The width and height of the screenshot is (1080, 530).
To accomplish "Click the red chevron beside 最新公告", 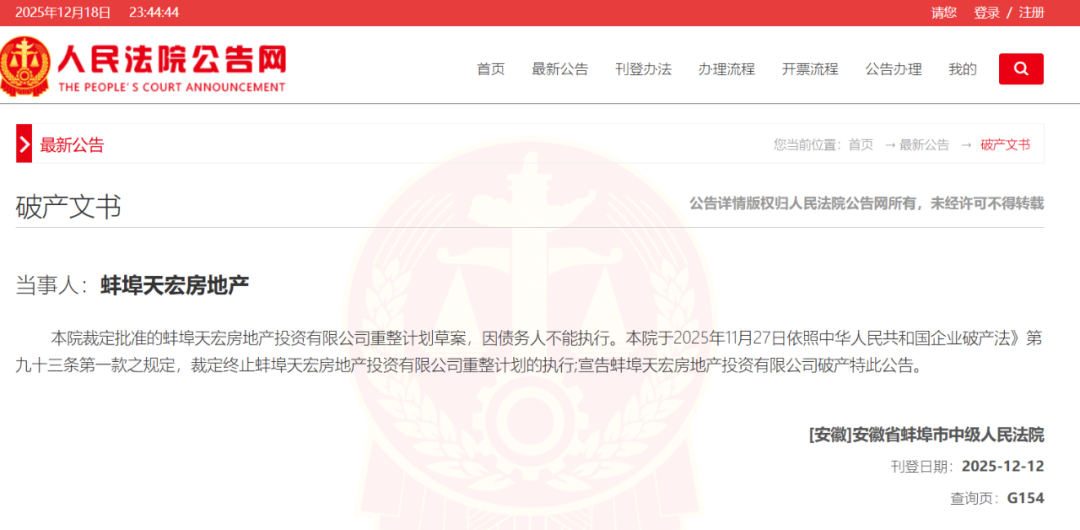I will [x=24, y=143].
